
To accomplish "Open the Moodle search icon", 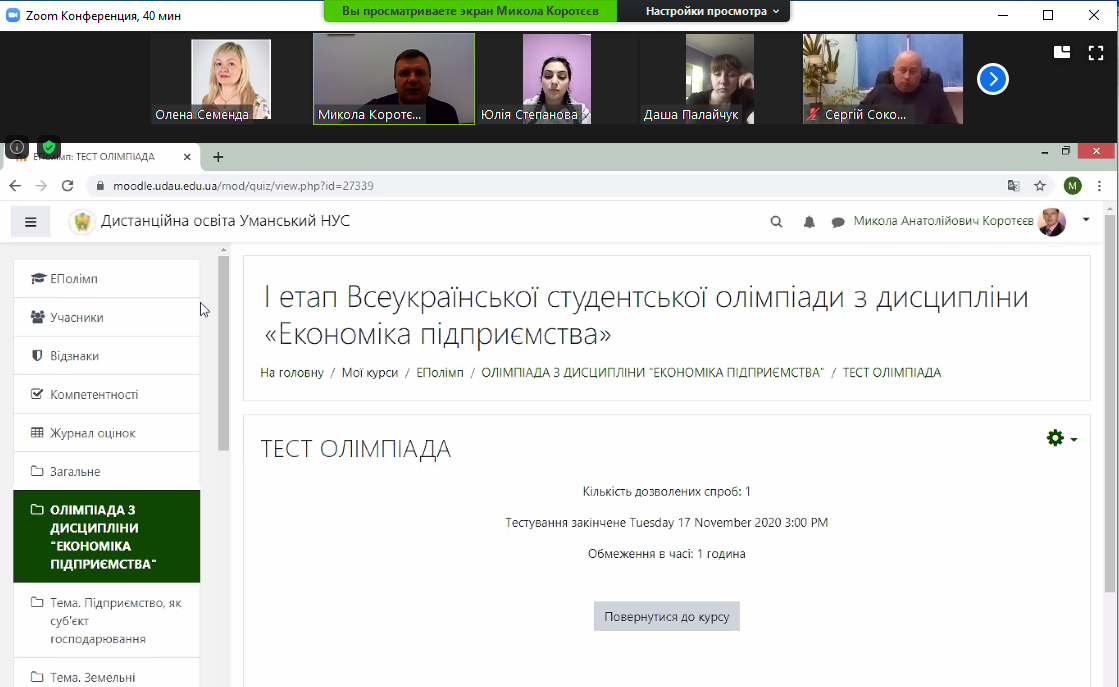I will 776,222.
